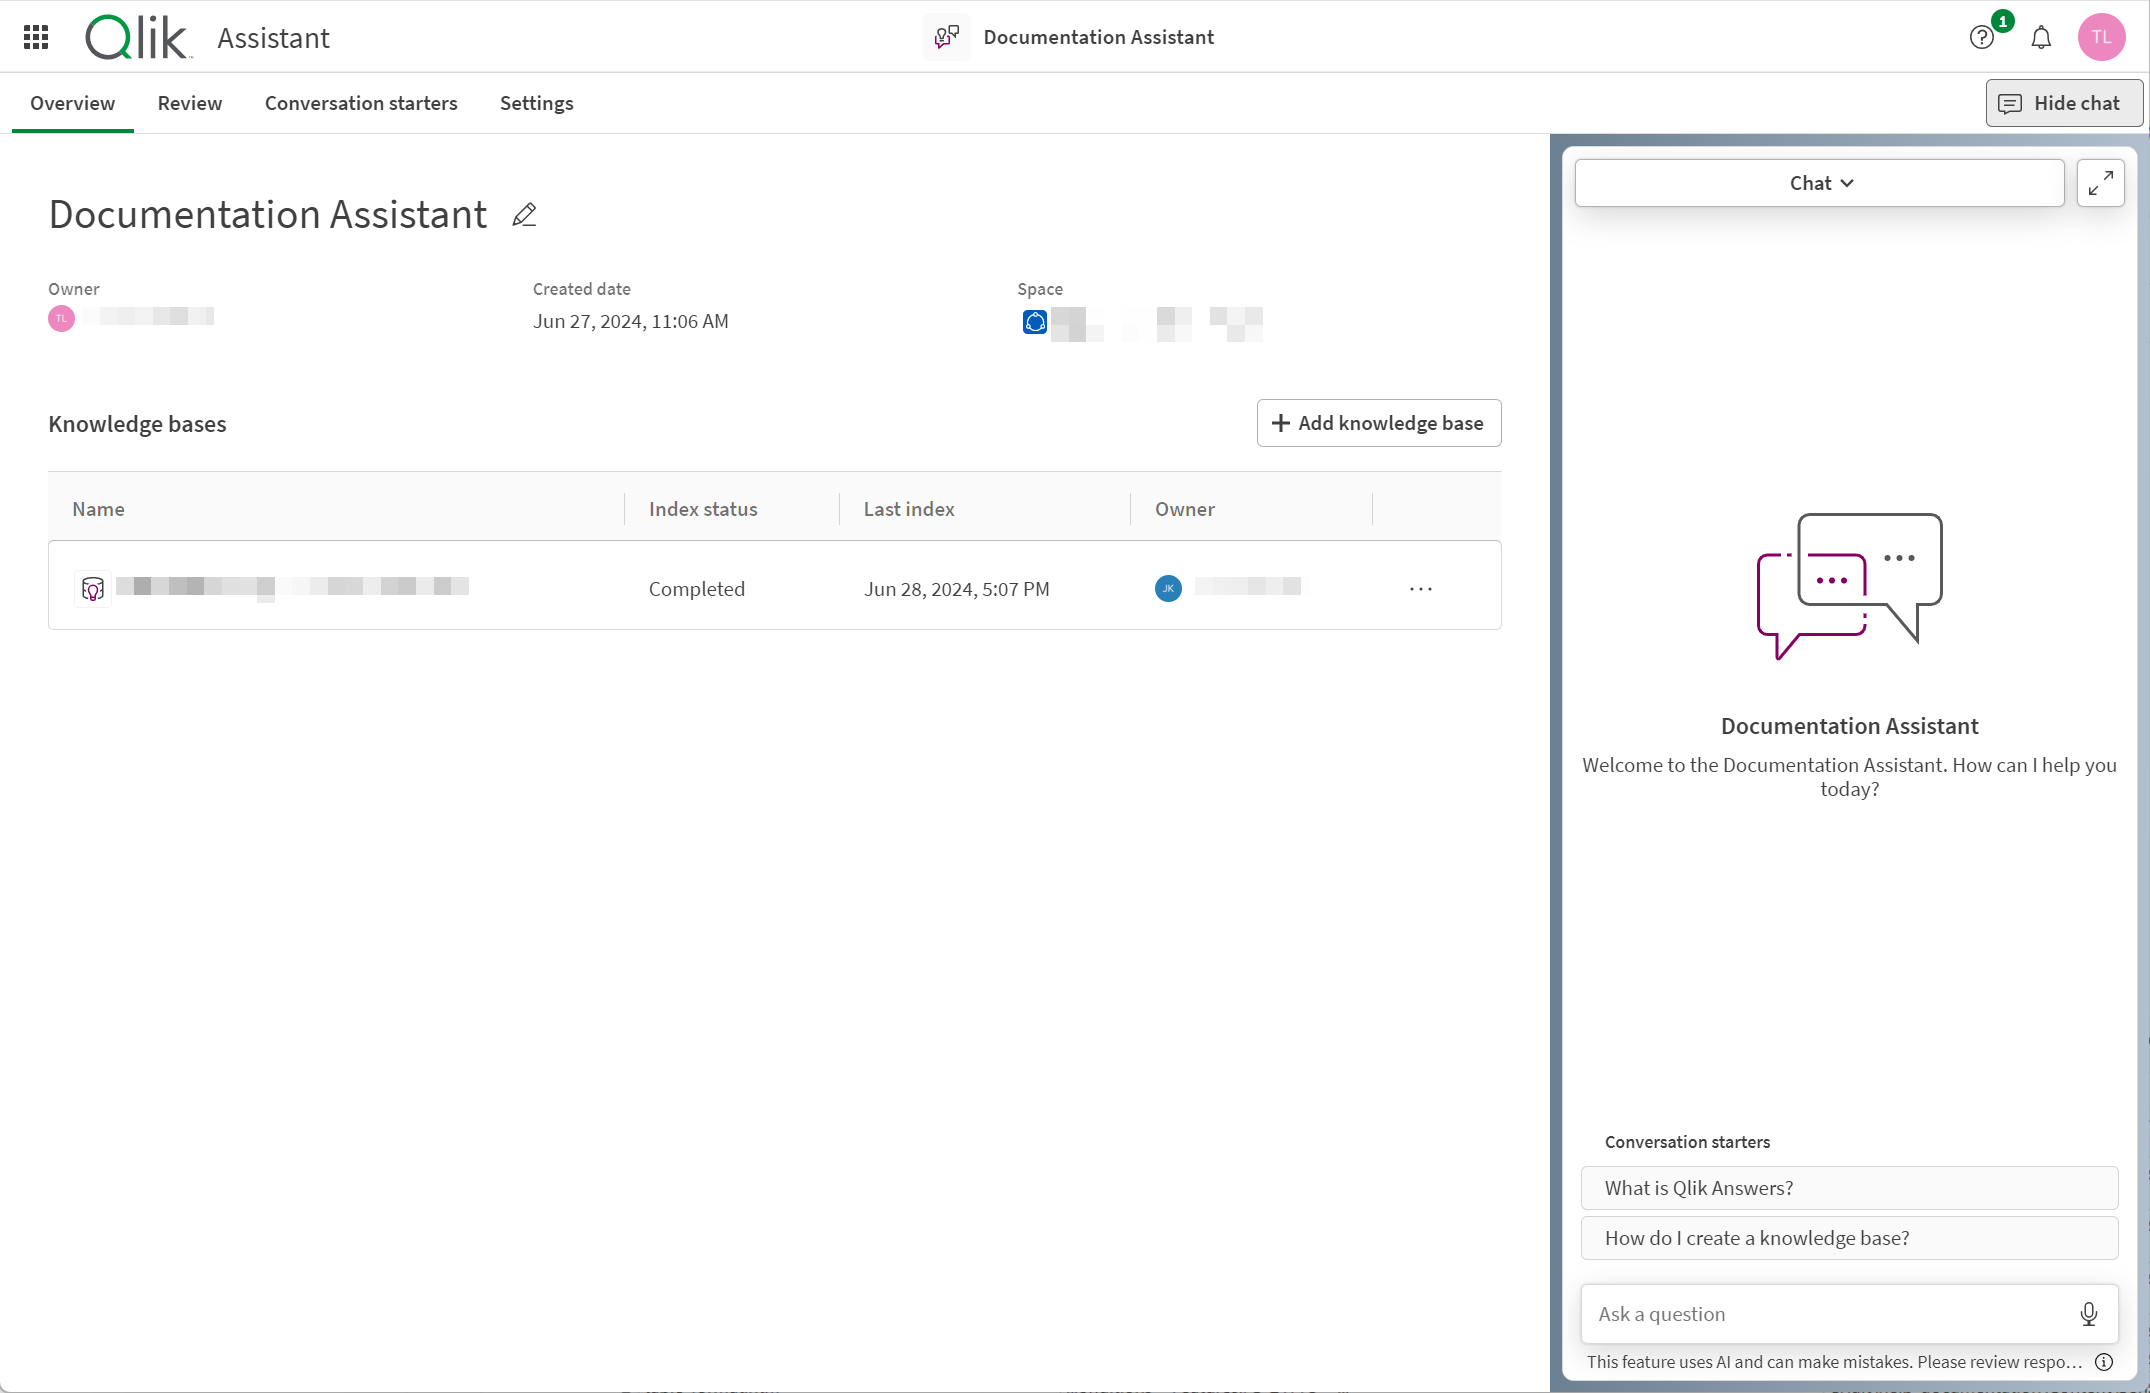Select the Review tab

click(190, 103)
